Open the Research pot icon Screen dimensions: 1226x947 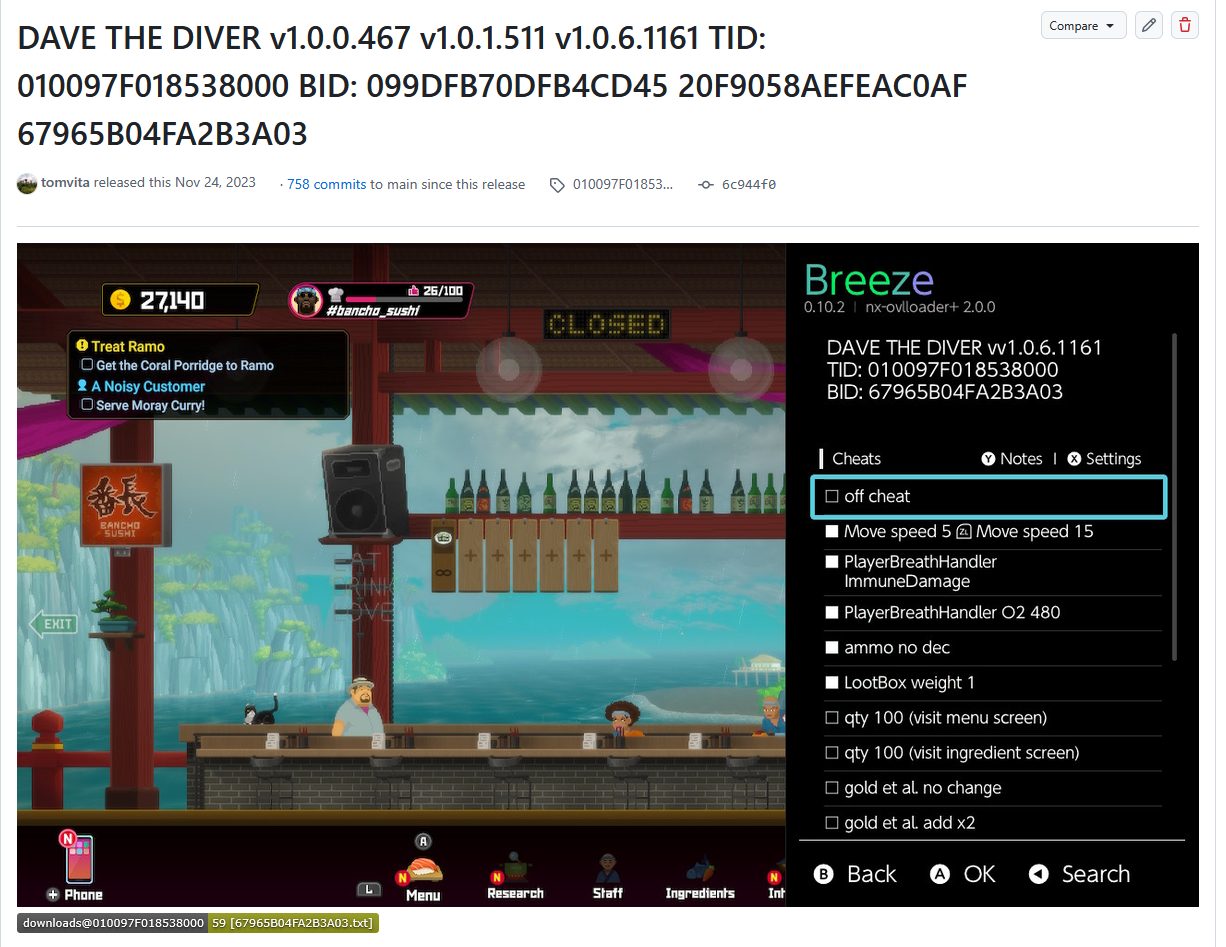click(514, 866)
